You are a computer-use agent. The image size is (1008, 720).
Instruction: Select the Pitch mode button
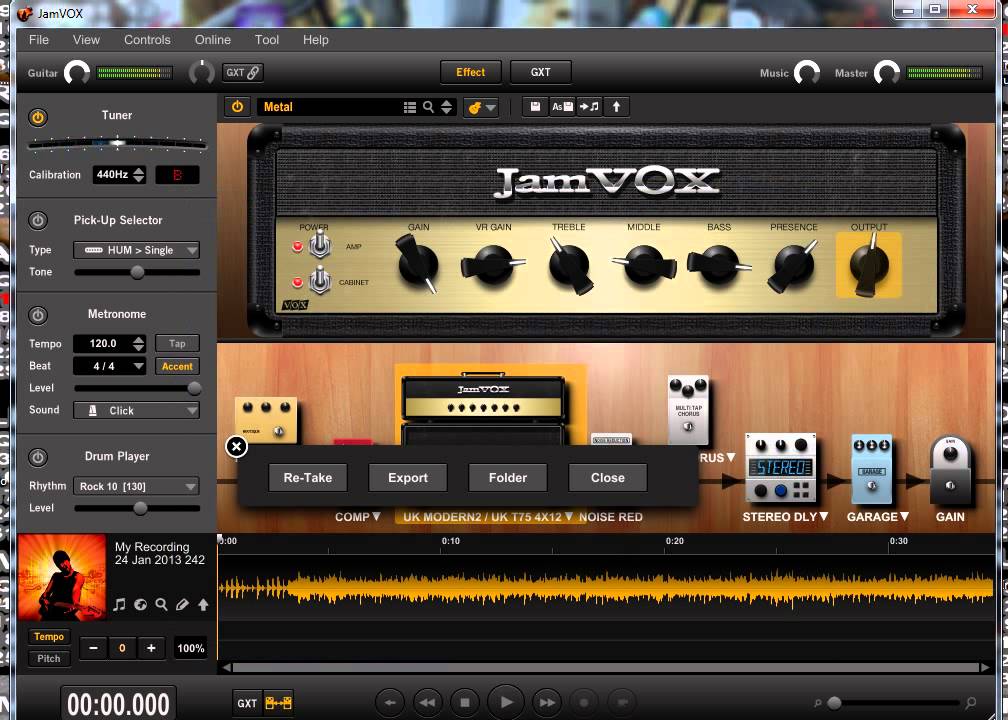[49, 659]
